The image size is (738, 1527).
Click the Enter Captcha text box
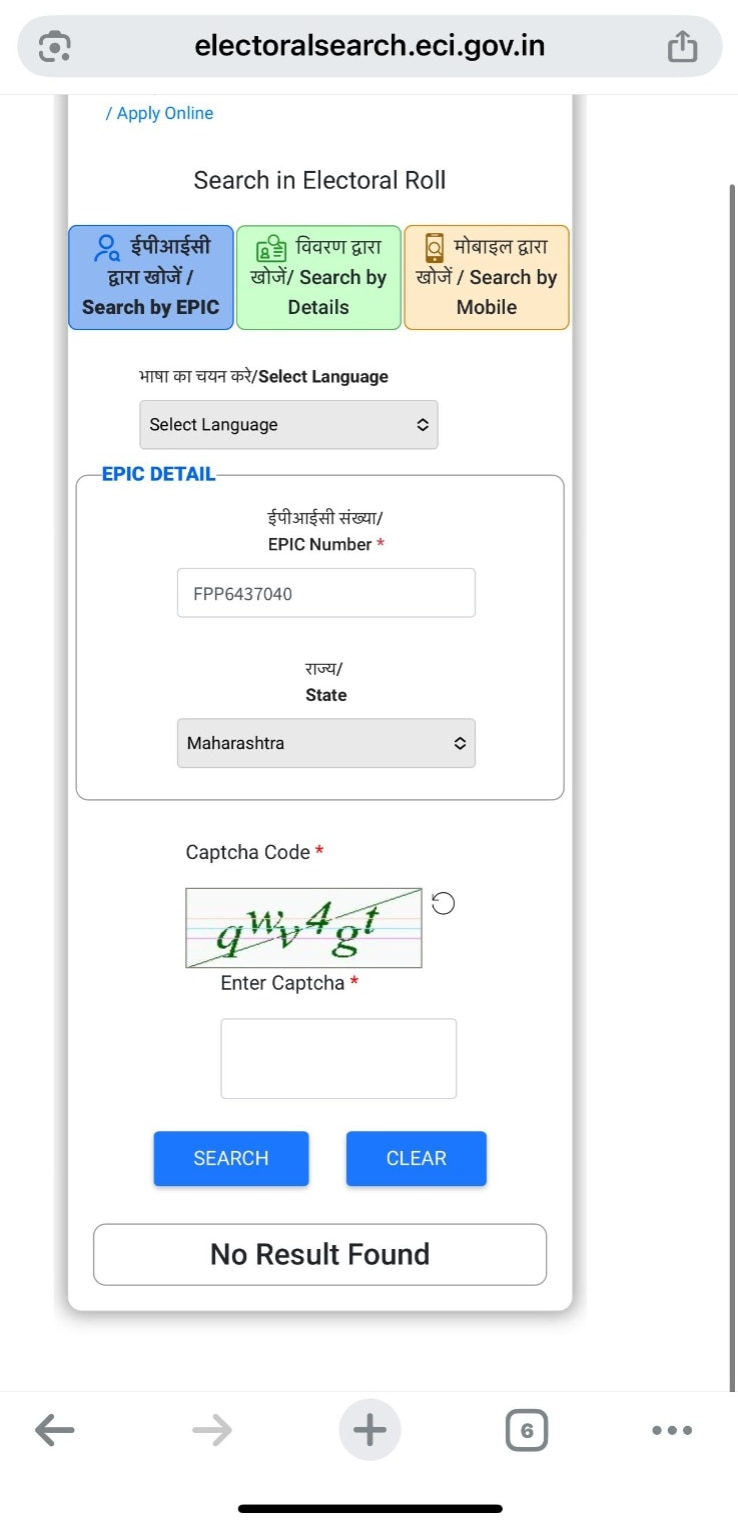(x=338, y=1058)
